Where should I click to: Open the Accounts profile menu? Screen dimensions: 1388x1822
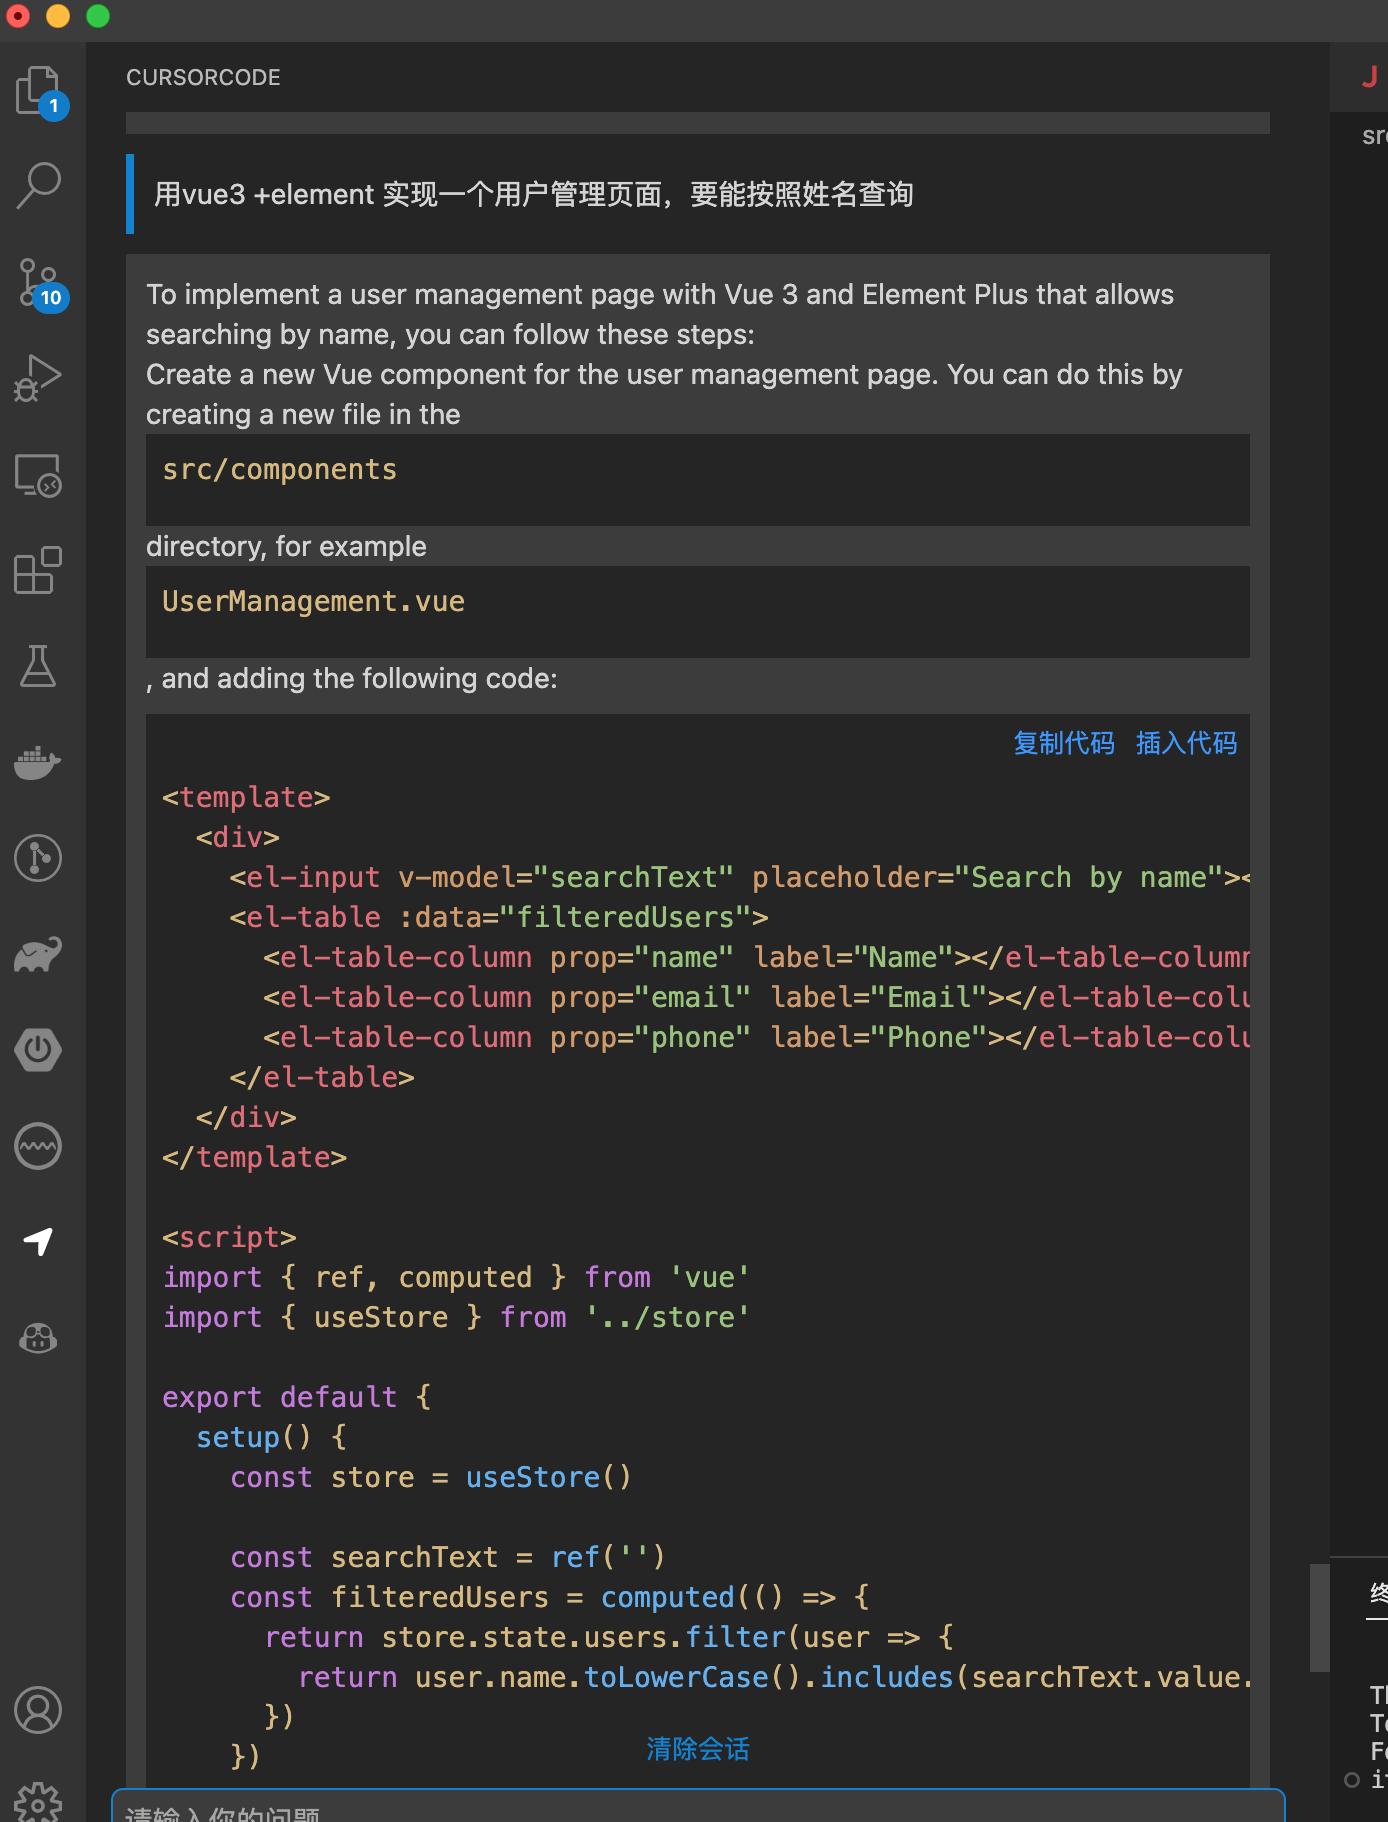point(39,1710)
